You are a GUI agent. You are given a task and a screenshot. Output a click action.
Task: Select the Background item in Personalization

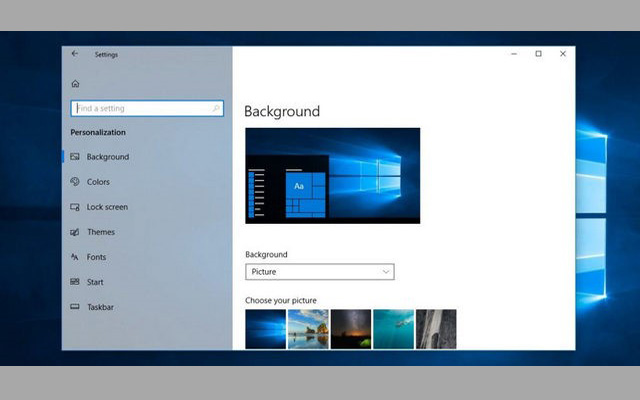(x=107, y=157)
